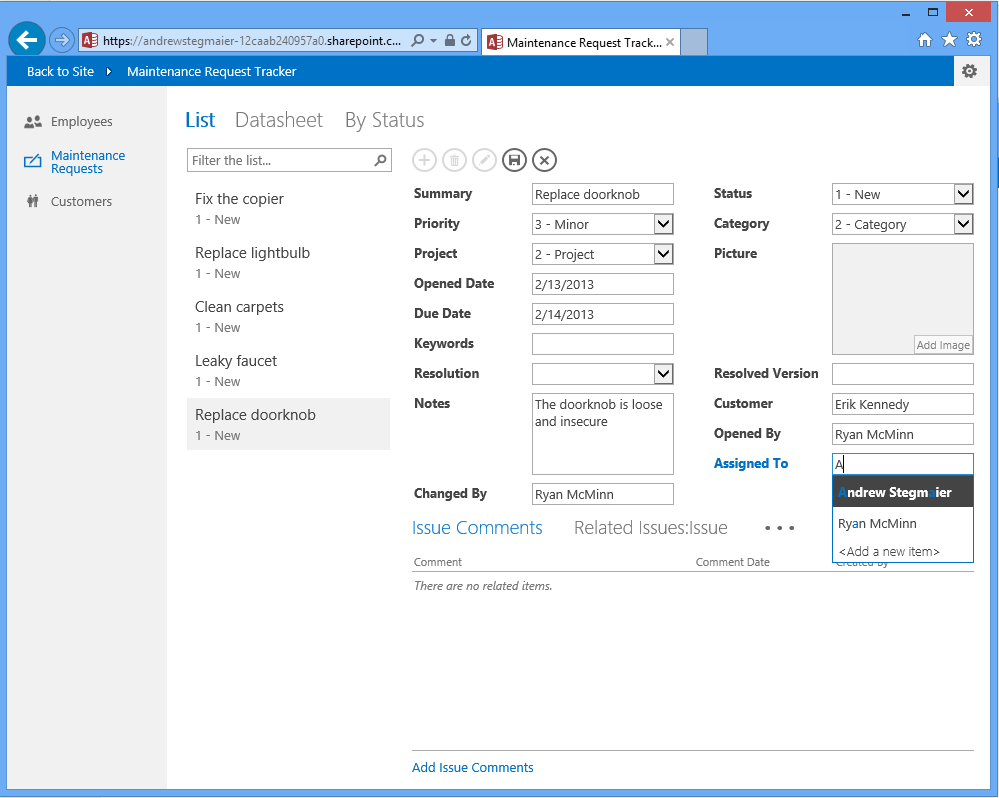Click Add Image in Picture box
999x798 pixels.
(943, 345)
